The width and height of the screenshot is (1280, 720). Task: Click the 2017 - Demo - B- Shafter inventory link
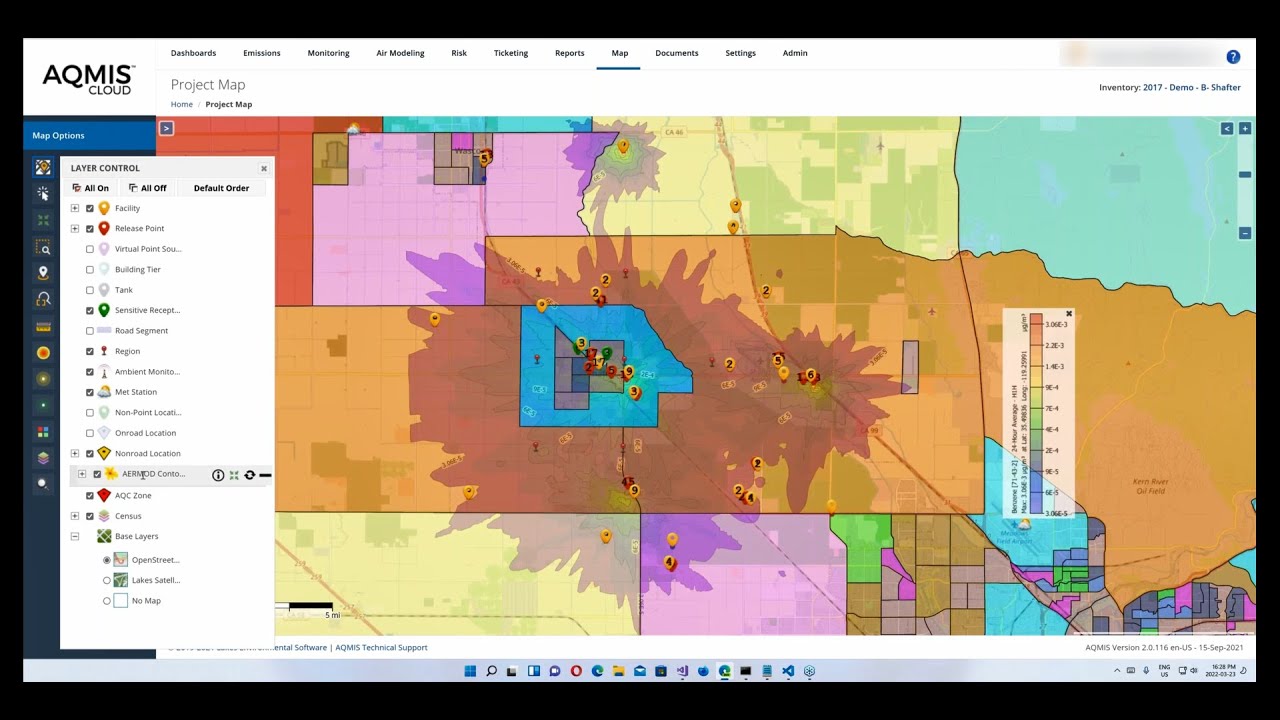tap(1191, 88)
